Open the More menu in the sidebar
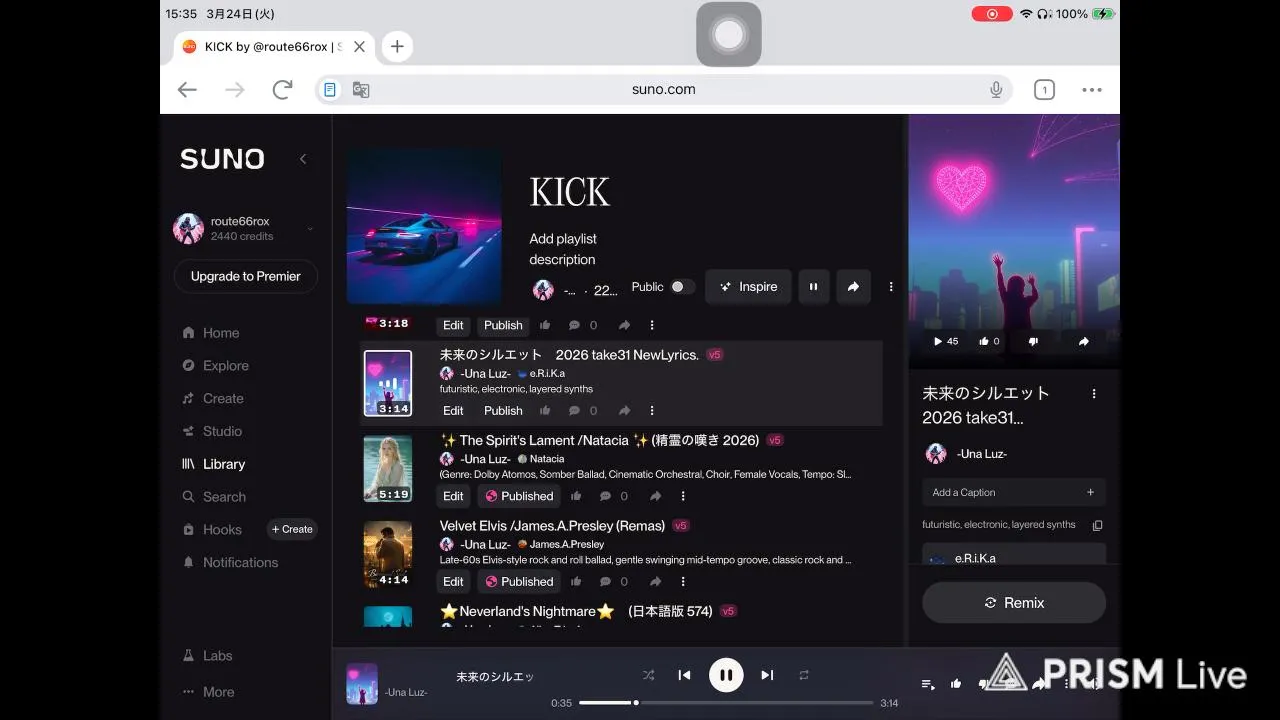Image resolution: width=1280 pixels, height=720 pixels. click(x=209, y=692)
